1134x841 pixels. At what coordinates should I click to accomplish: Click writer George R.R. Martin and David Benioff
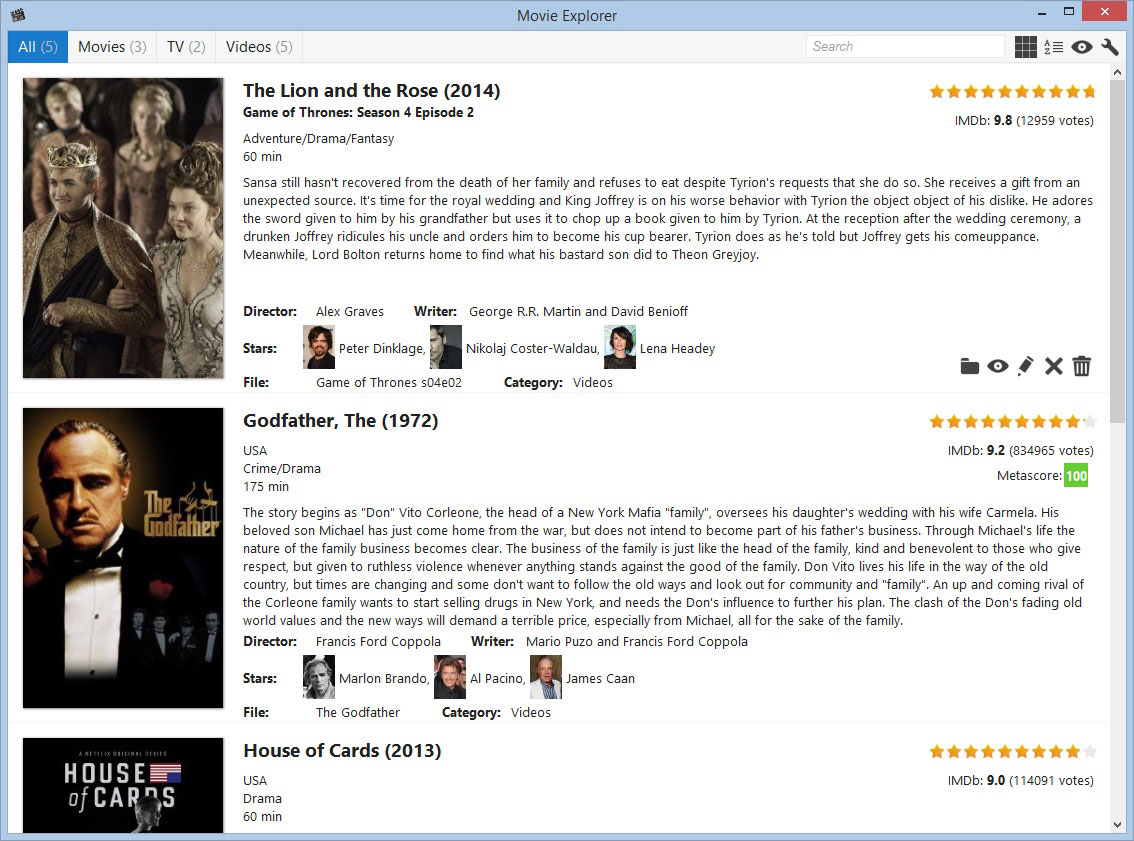[579, 312]
